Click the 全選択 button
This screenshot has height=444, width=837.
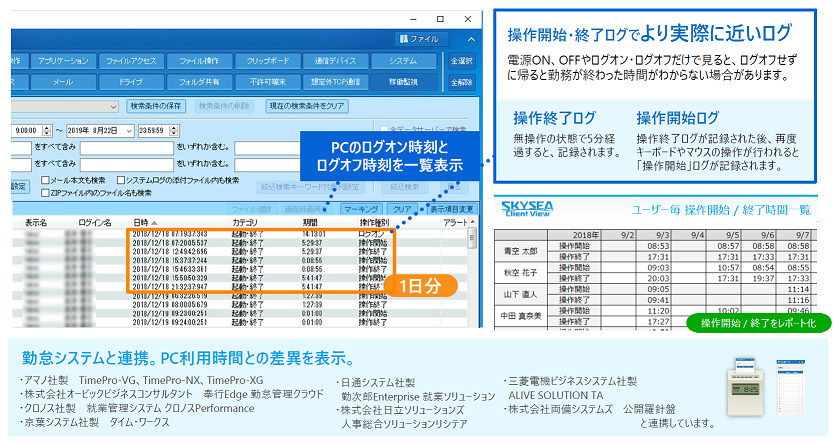[462, 61]
